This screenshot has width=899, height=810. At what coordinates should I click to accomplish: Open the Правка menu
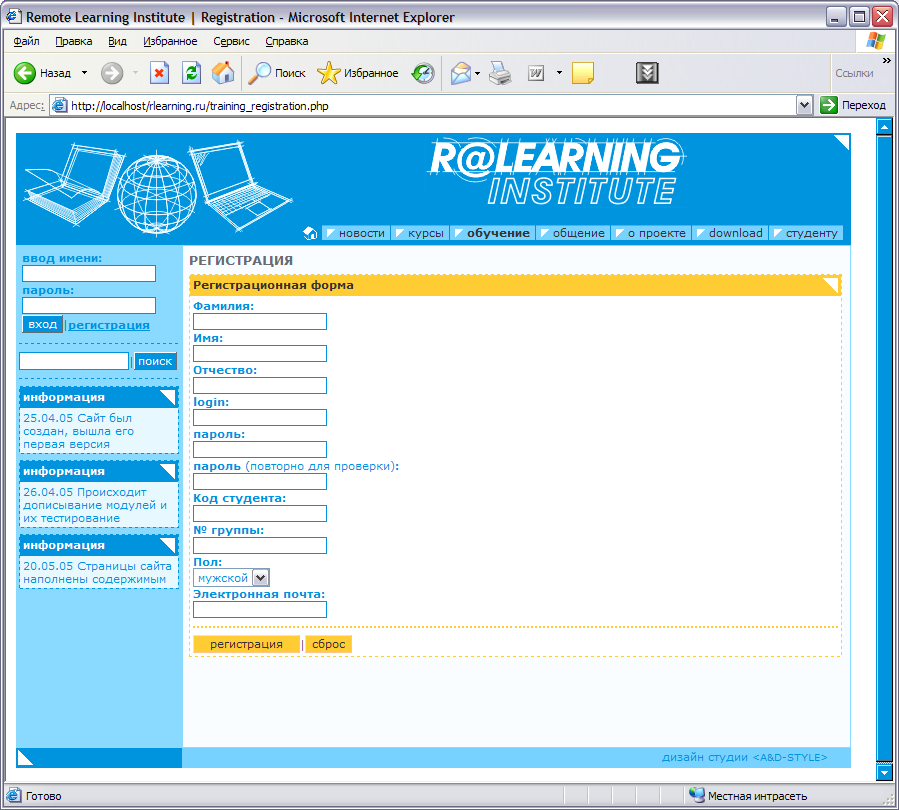[73, 41]
